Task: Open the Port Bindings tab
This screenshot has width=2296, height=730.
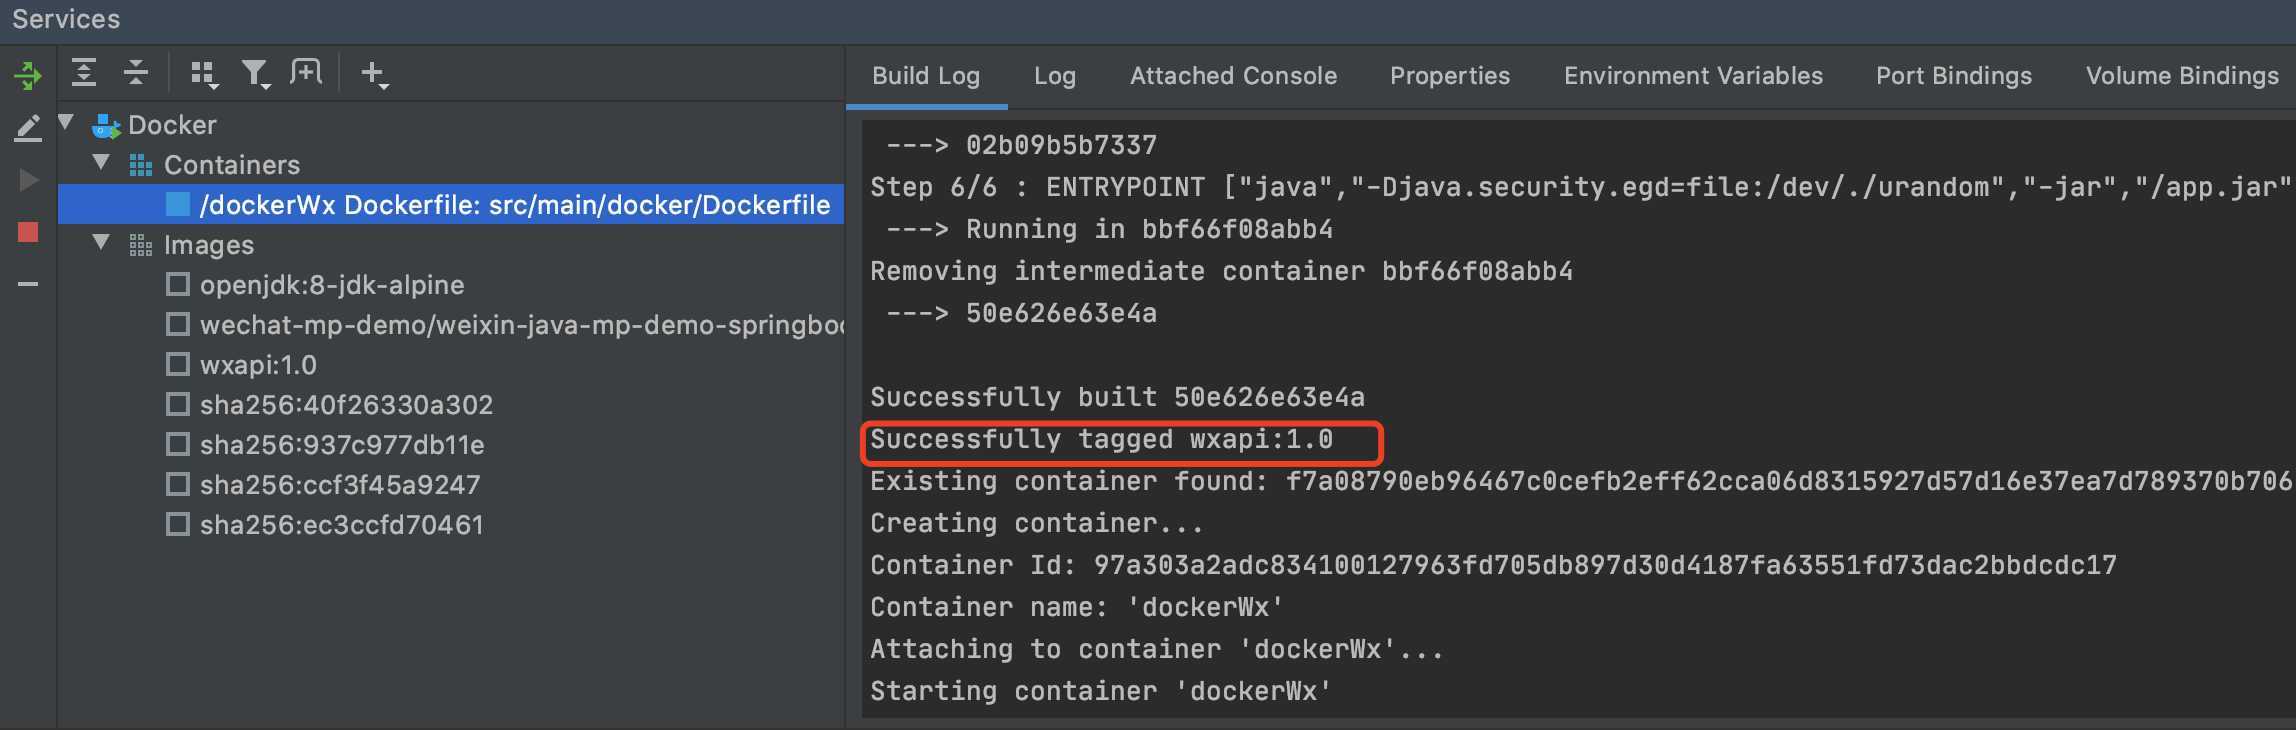Action: click(x=1953, y=76)
